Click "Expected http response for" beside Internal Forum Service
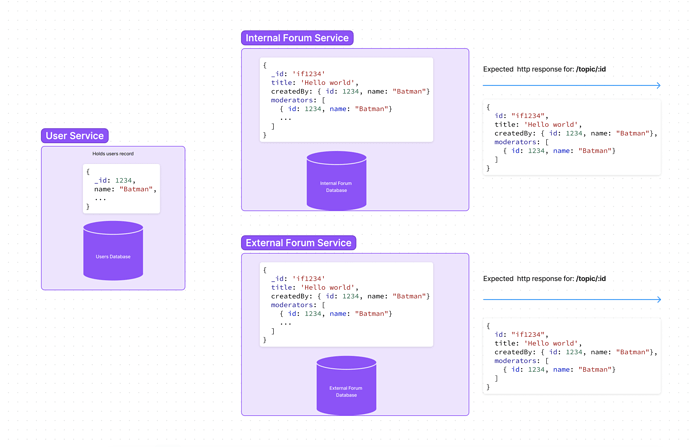This screenshot has height=447, width=690. pos(544,69)
